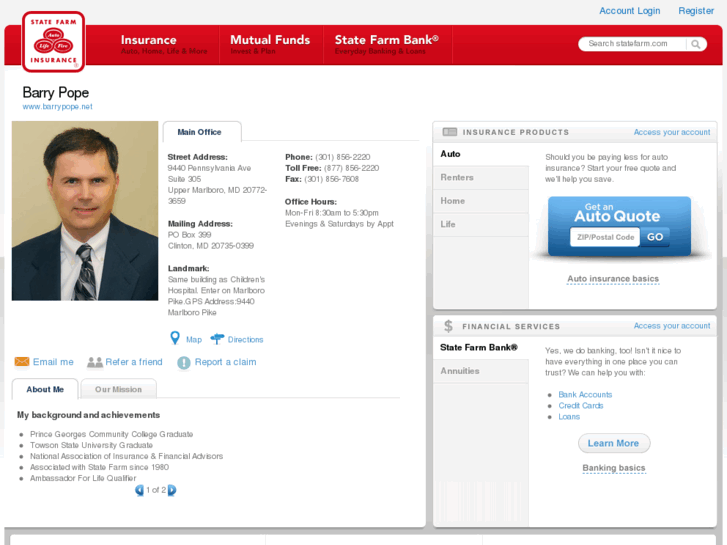Click the Insurance Products card icon

click(449, 132)
